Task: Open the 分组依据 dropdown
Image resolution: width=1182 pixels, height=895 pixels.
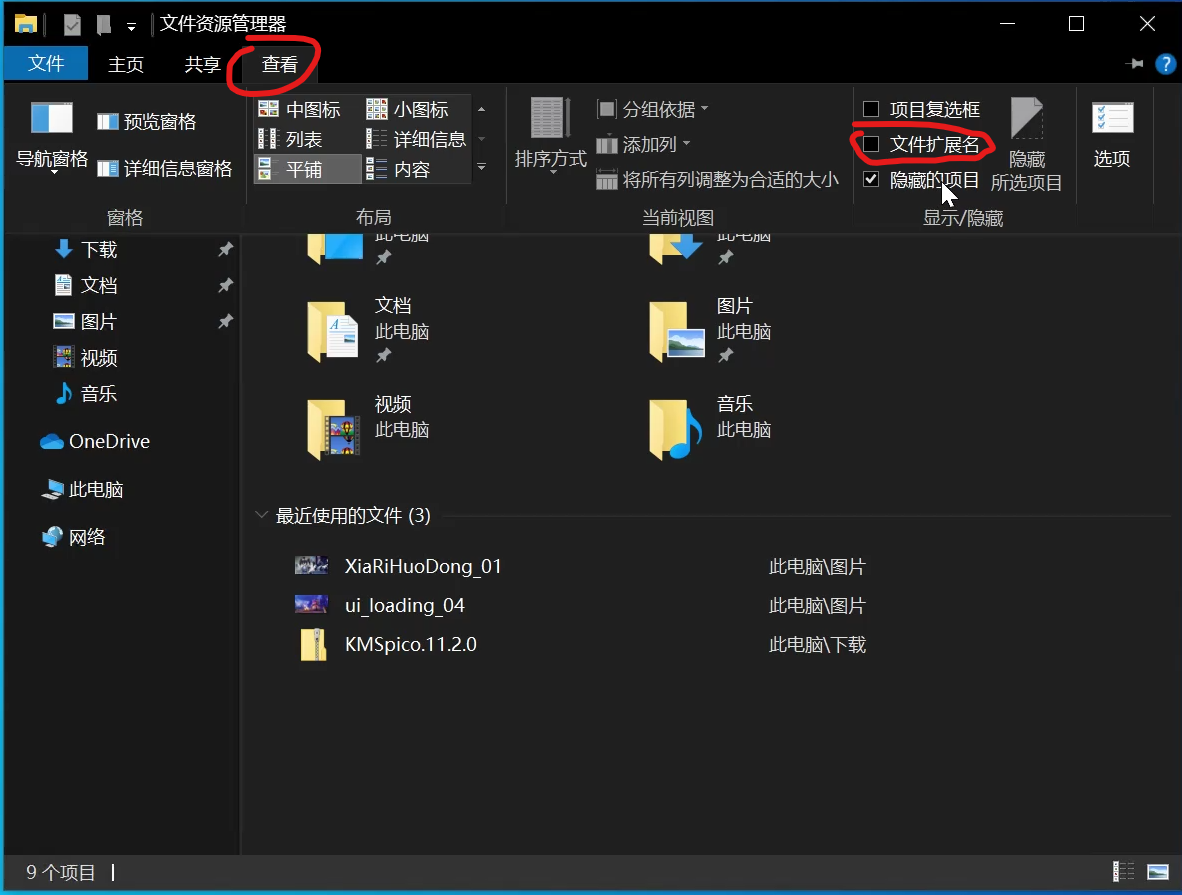Action: click(653, 109)
